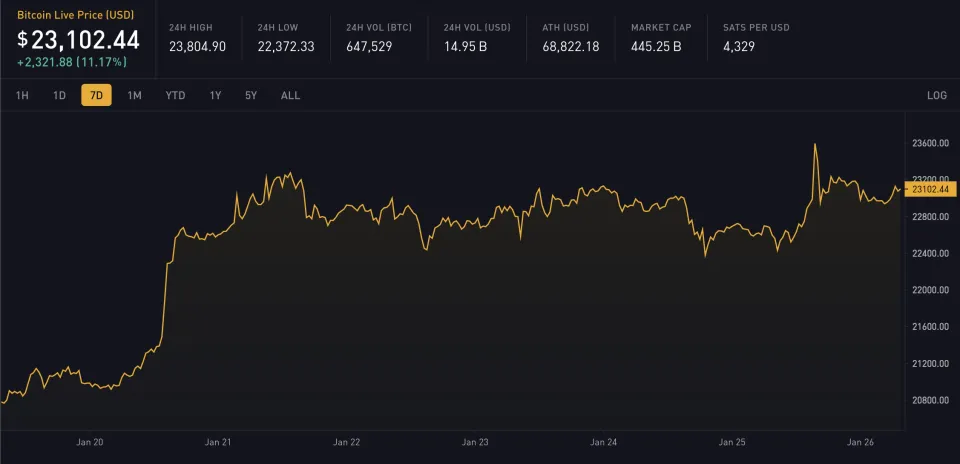The width and height of the screenshot is (960, 464).
Task: Click the highlighted 7D range tab
Action: [x=96, y=95]
